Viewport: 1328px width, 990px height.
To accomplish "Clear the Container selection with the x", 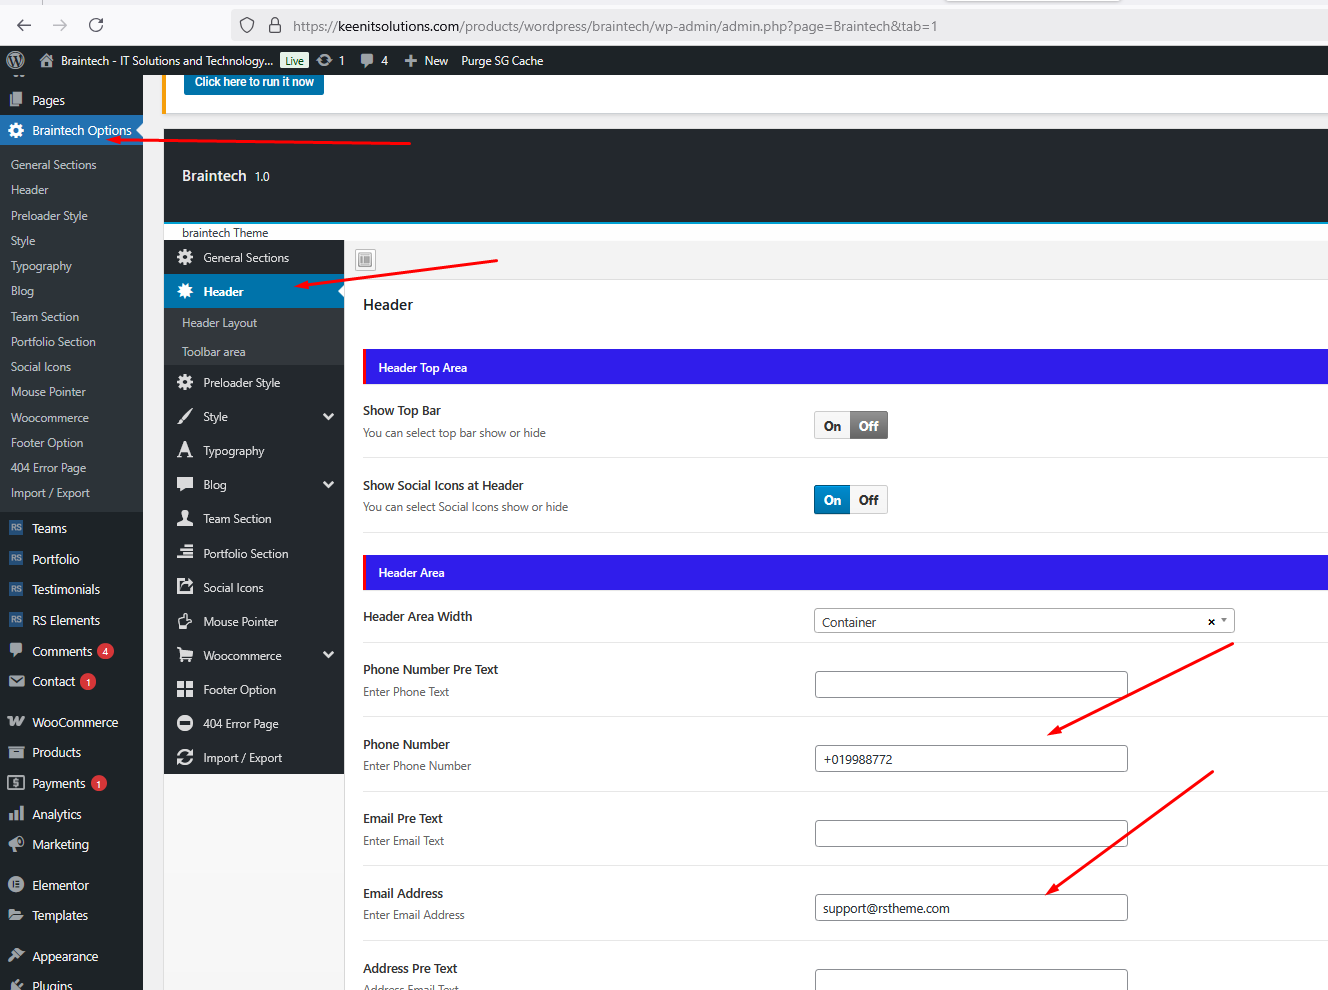I will click(x=1211, y=622).
